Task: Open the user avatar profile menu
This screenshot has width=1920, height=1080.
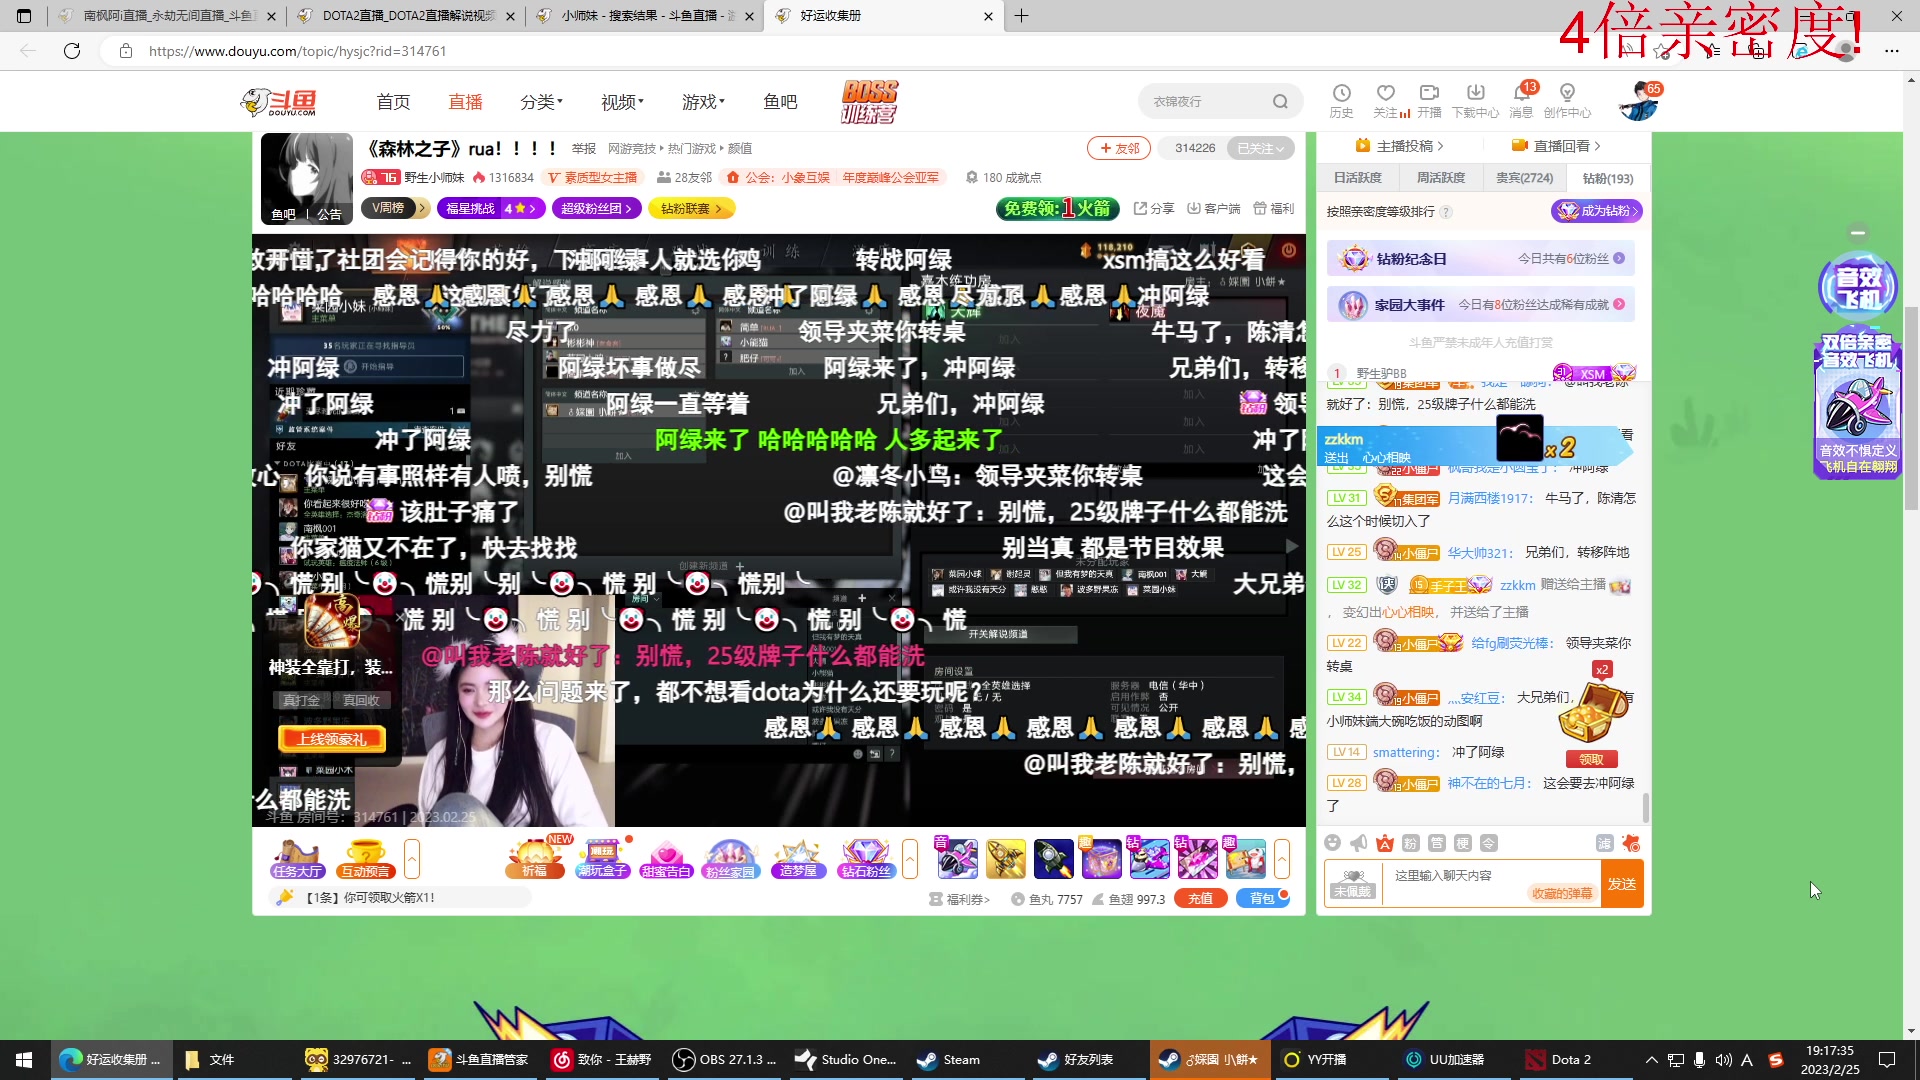Action: point(1638,102)
